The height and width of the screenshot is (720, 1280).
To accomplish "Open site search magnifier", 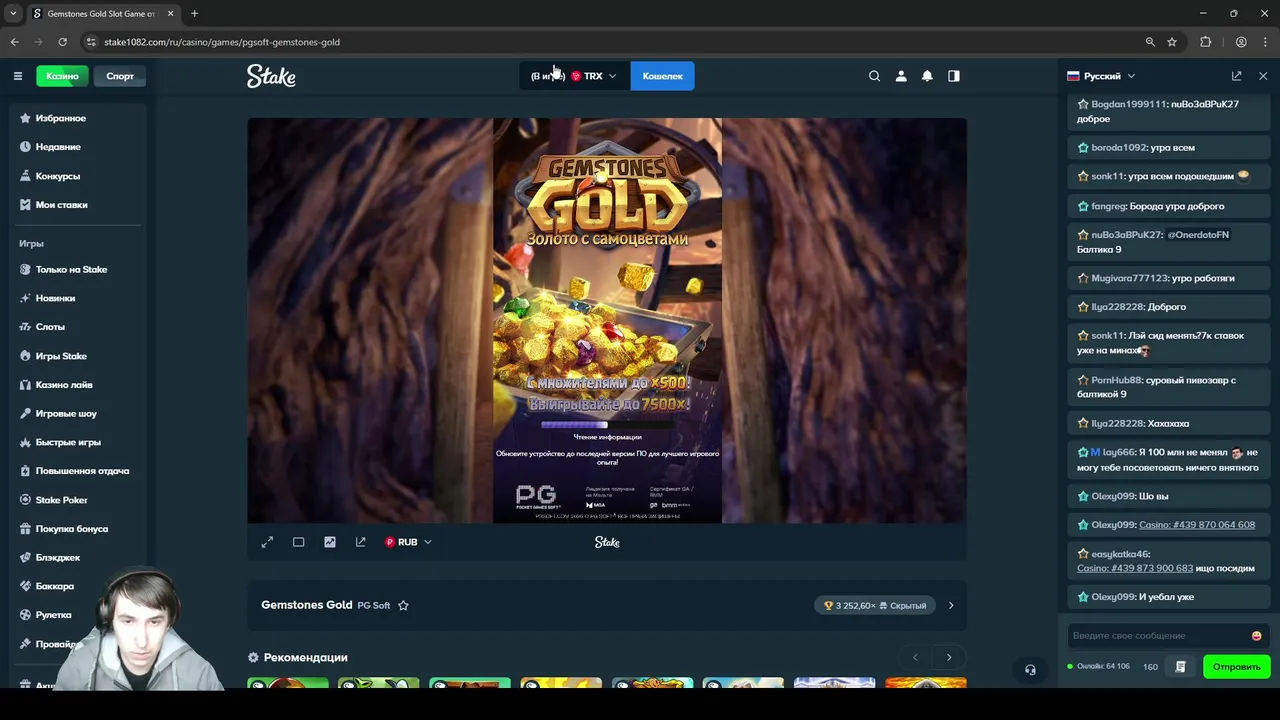I will pos(874,76).
